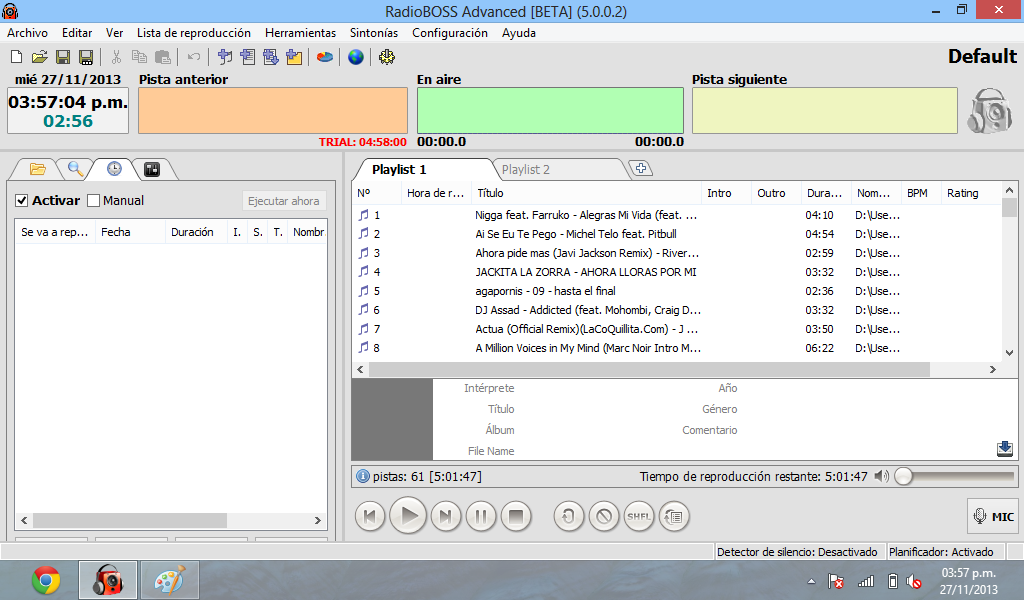1024x600 pixels.
Task: Click the playlist horizontal scrollbar
Action: pyautogui.click(x=649, y=370)
